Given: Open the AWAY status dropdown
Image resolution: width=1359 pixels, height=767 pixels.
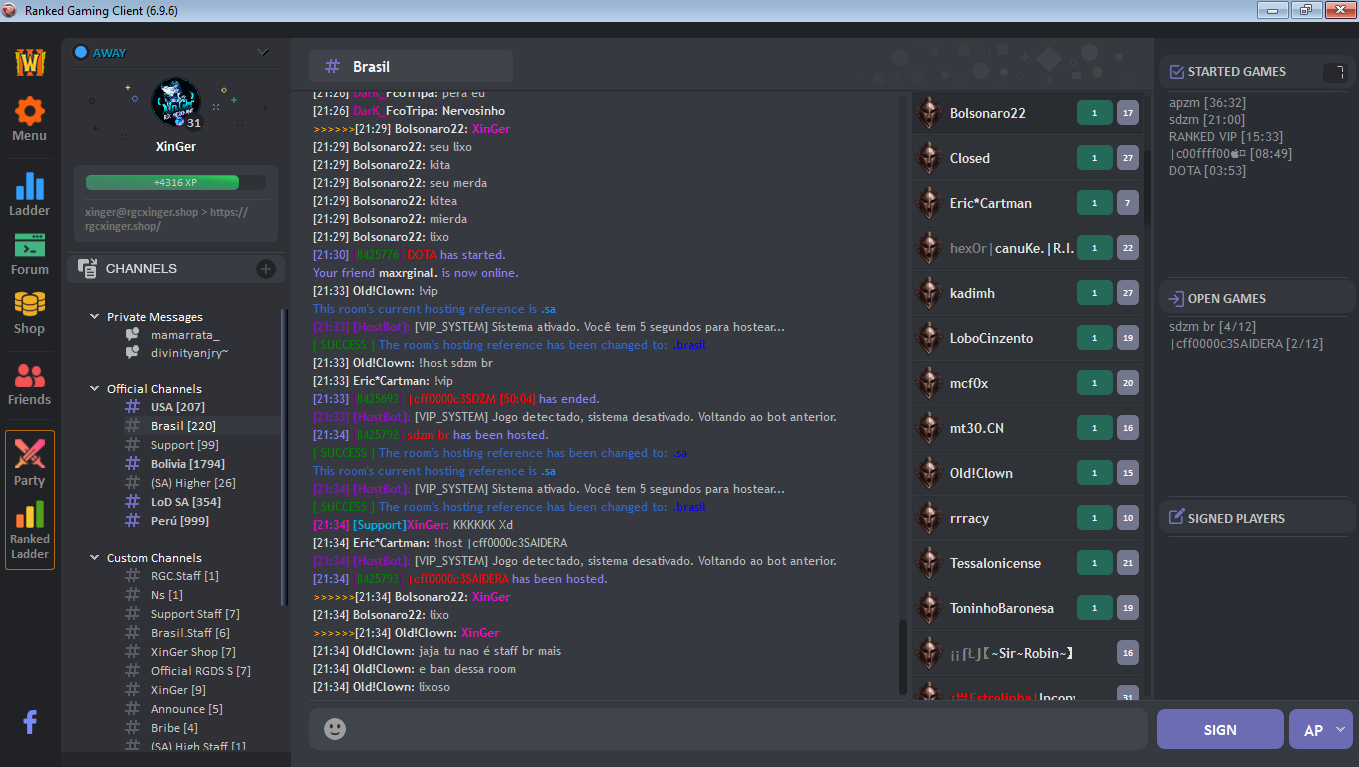Looking at the screenshot, I should click(x=263, y=52).
